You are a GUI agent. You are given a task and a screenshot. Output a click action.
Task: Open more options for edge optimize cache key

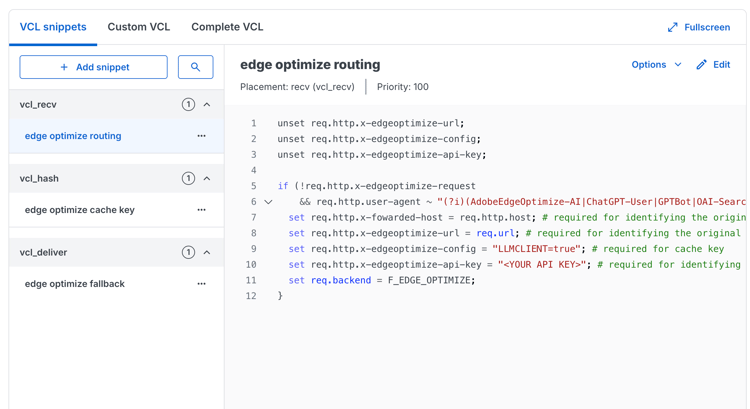point(202,210)
